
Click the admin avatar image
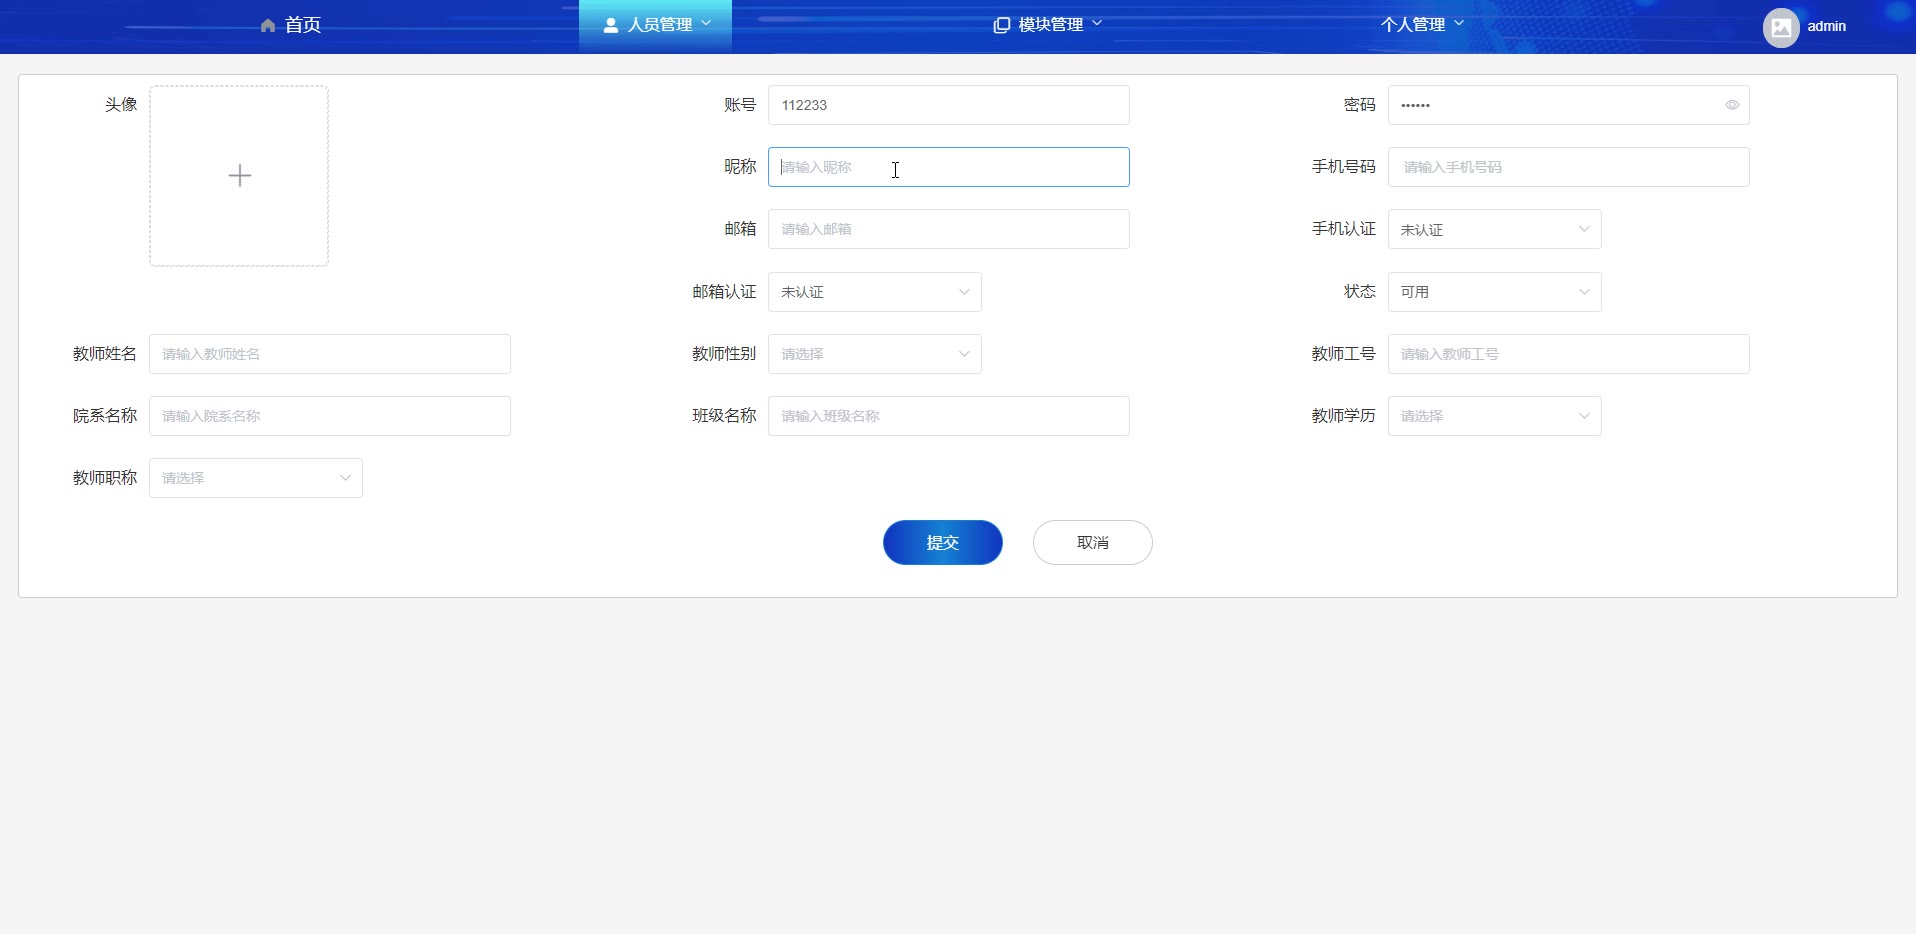click(1781, 27)
